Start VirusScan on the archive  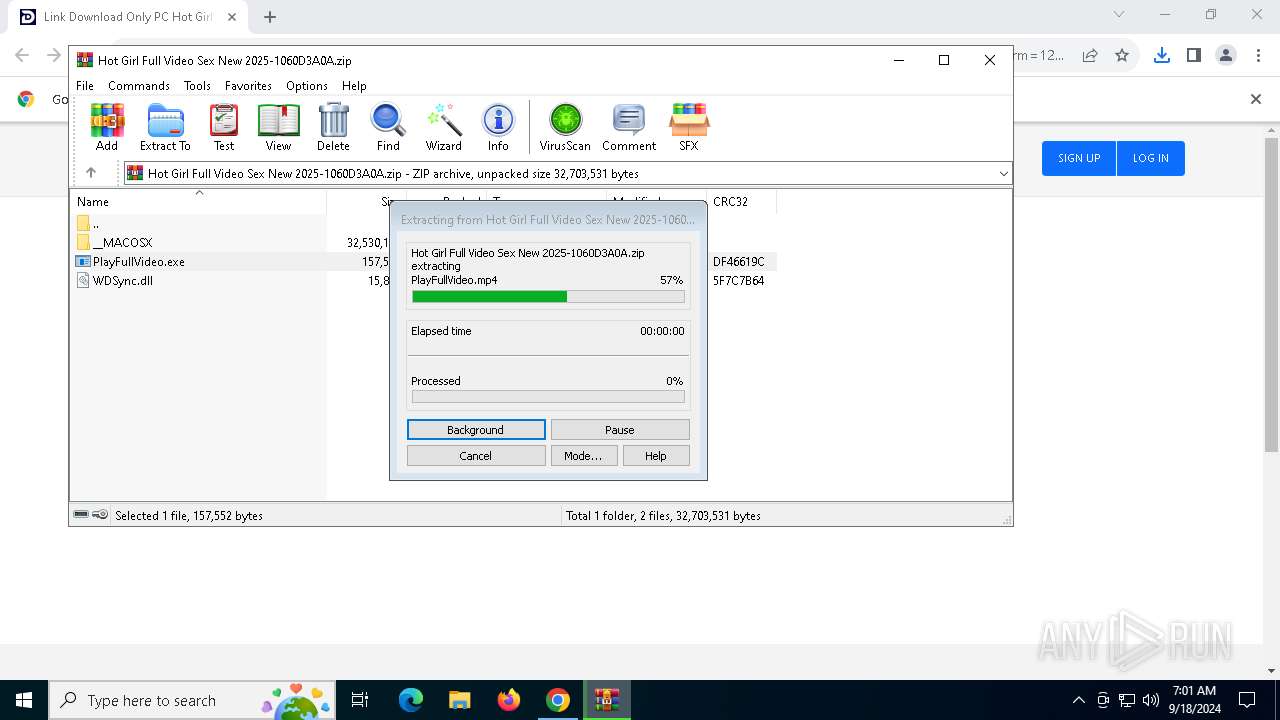pyautogui.click(x=565, y=127)
